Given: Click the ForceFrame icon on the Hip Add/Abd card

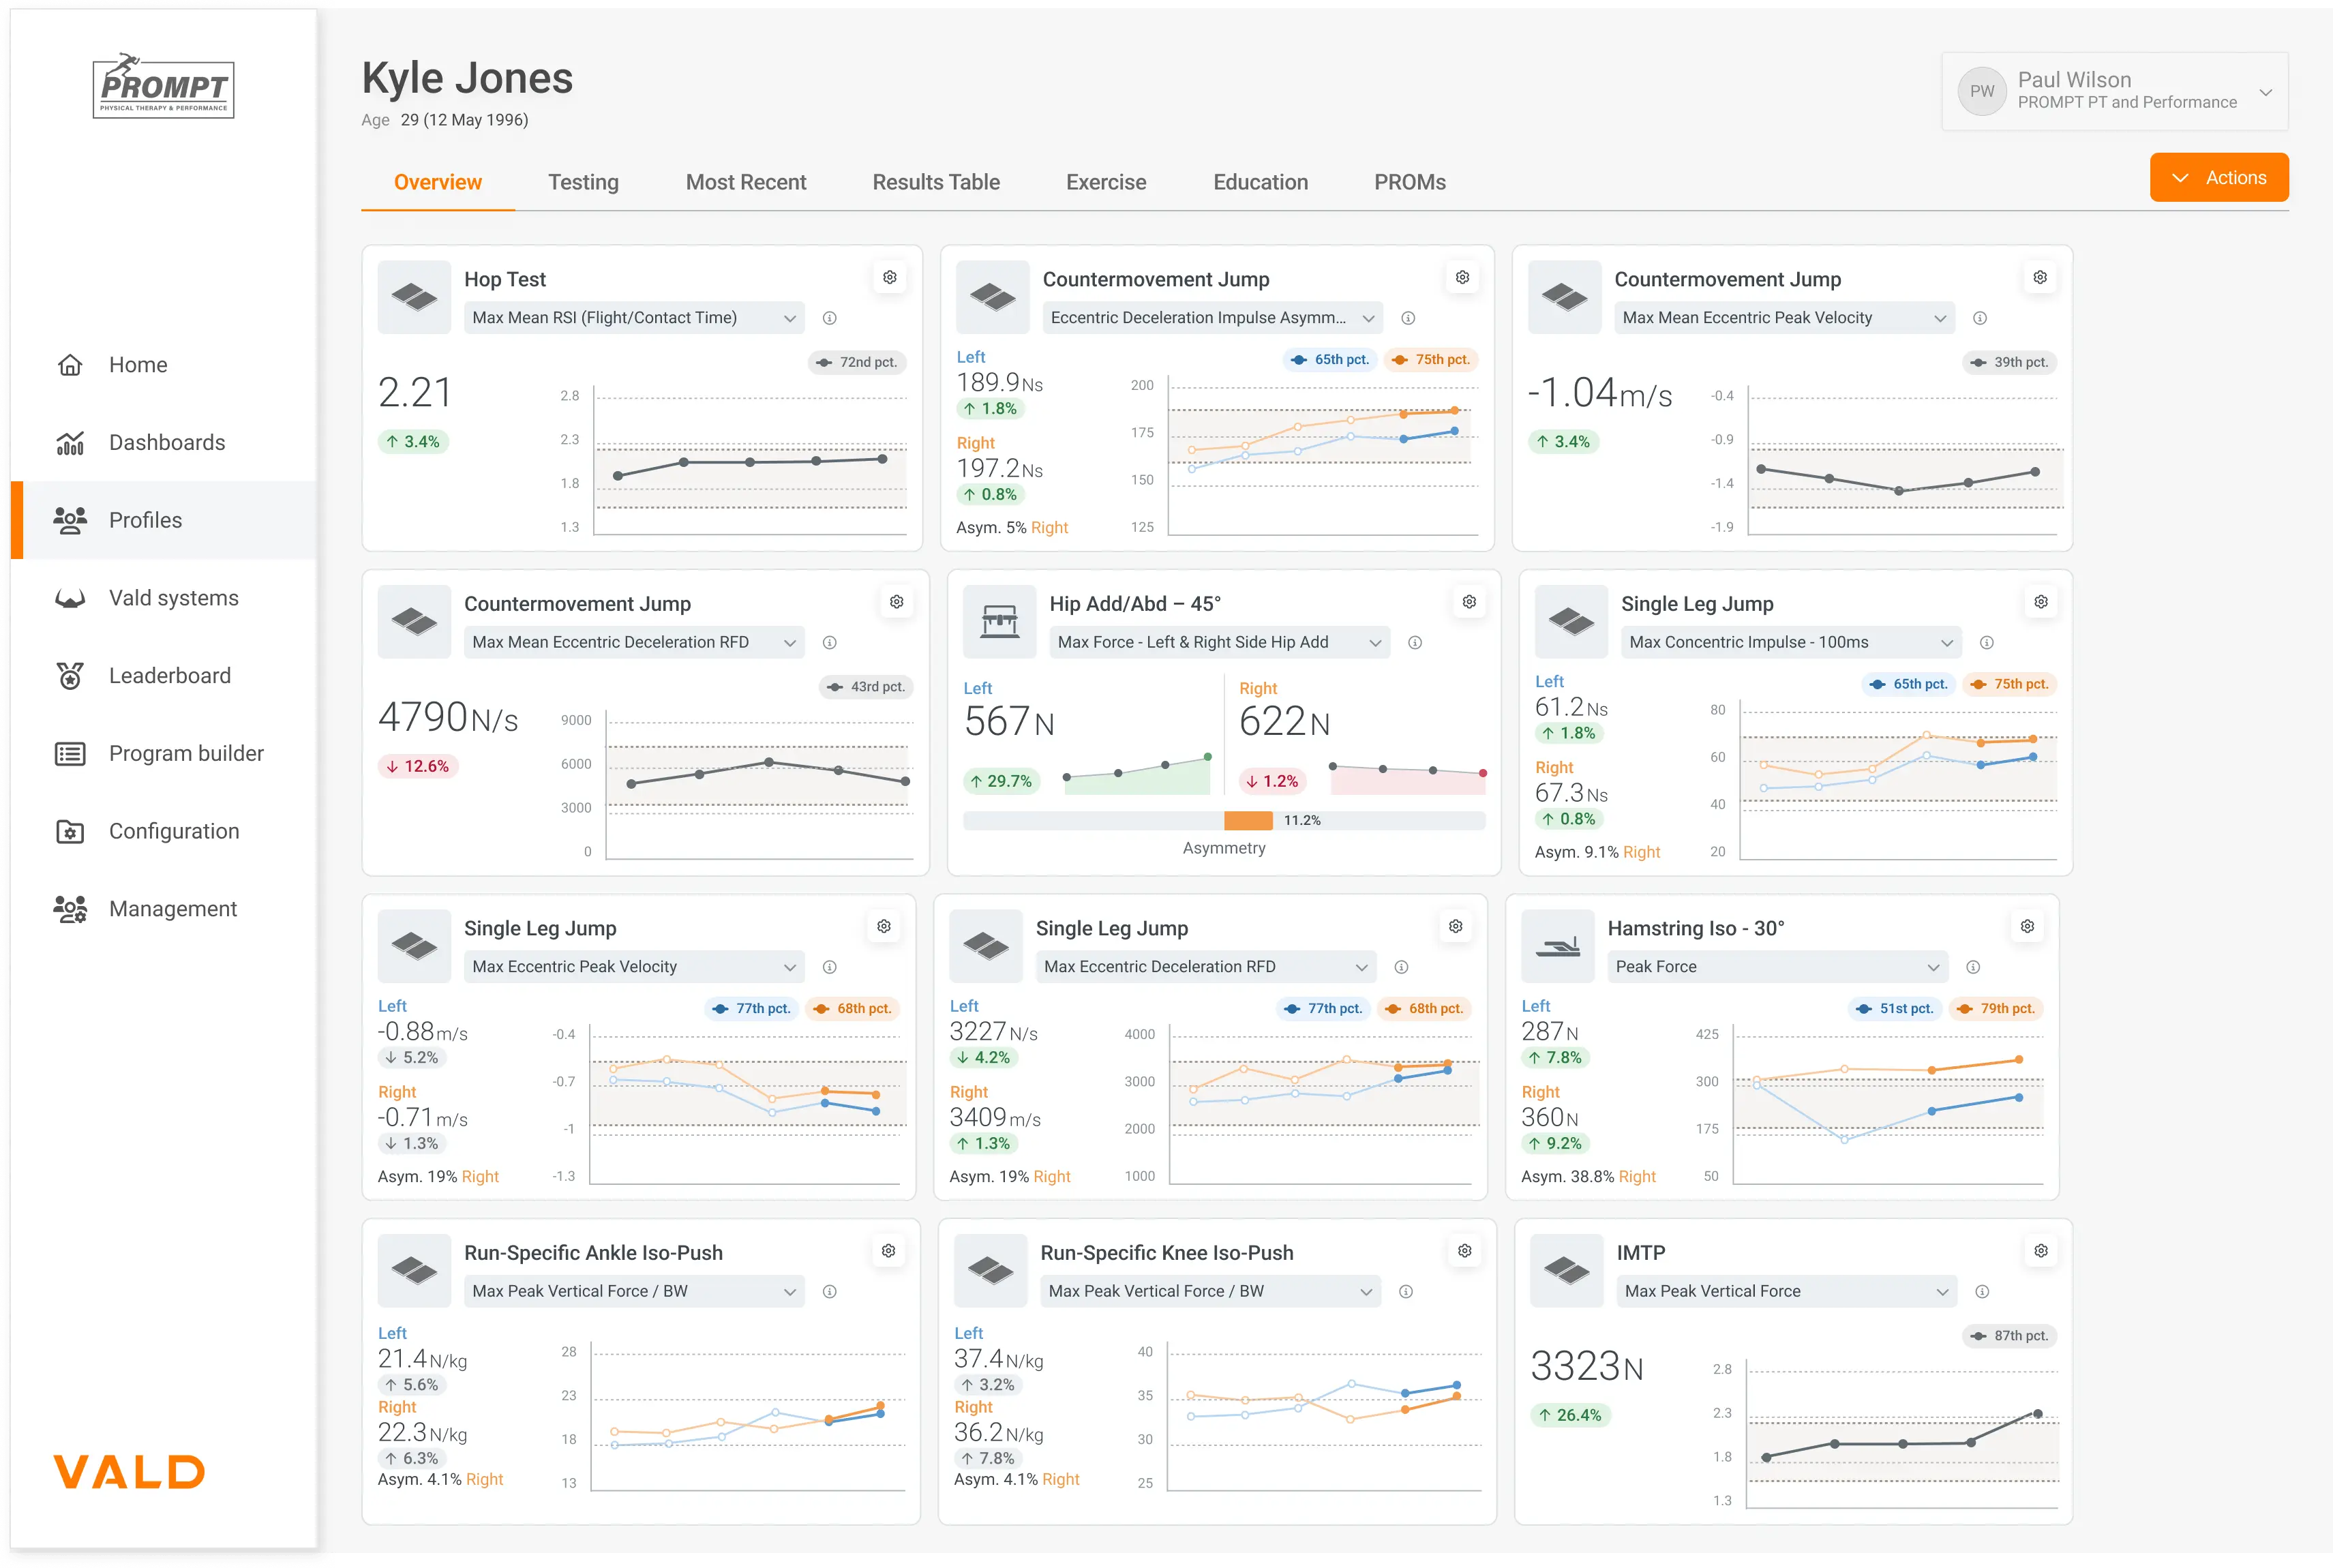Looking at the screenshot, I should [999, 621].
